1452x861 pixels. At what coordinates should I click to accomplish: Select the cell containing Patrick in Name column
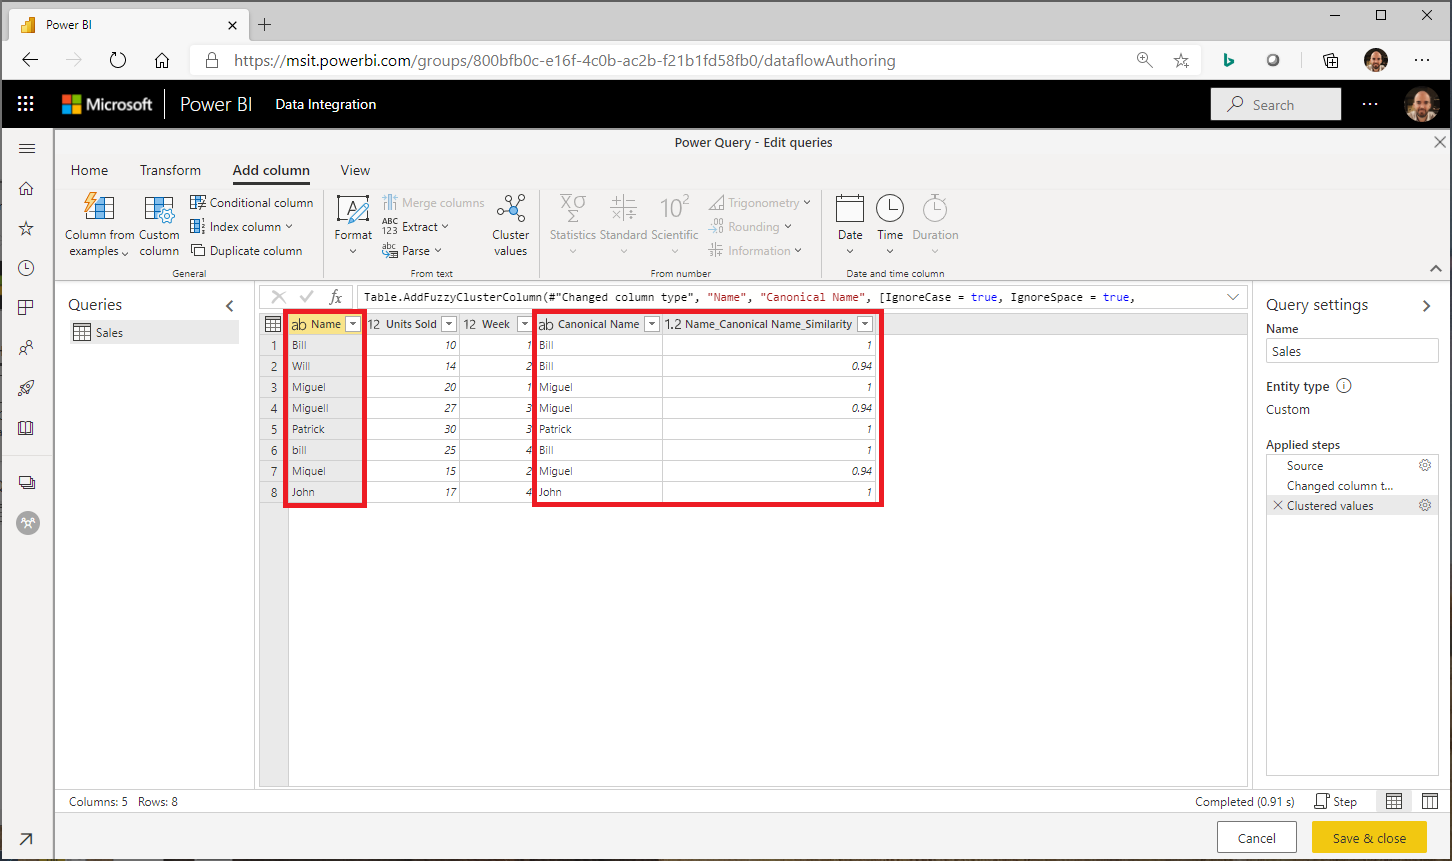pos(325,429)
